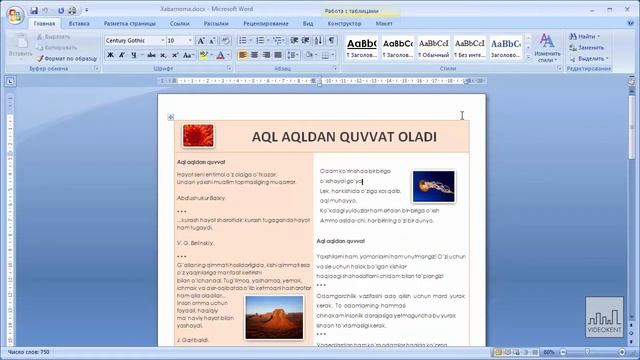Click the word count in status bar
This screenshot has width=640, height=360.
pyautogui.click(x=29, y=352)
